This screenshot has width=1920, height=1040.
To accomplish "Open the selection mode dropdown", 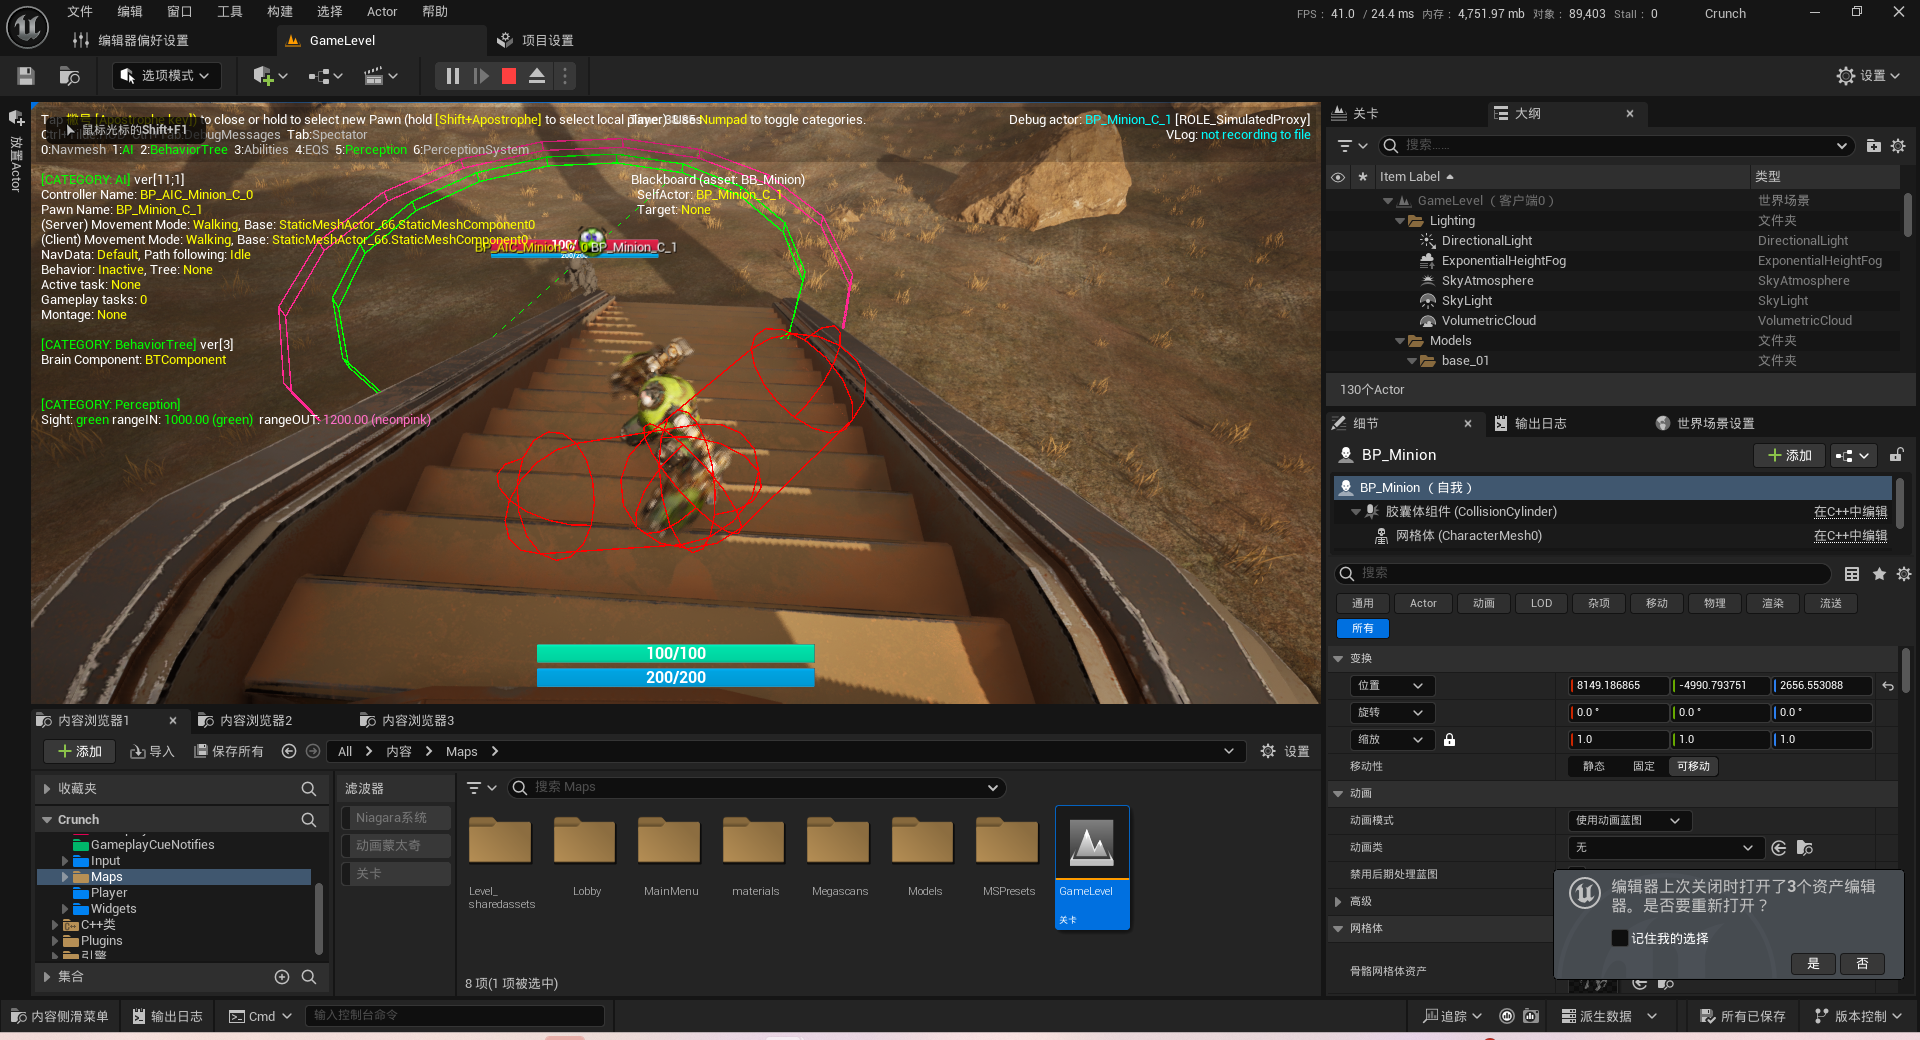I will point(166,76).
